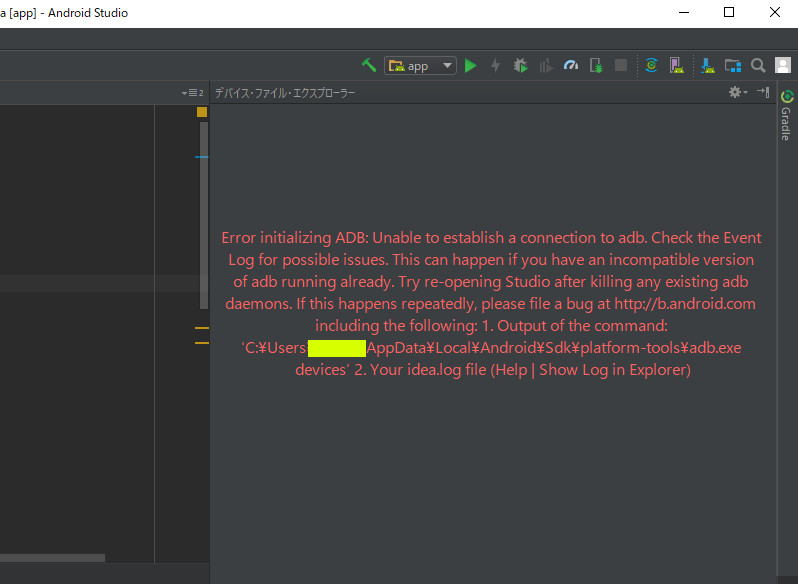
Task: Click the editor horizontal scrollbar thumb
Action: click(52, 558)
